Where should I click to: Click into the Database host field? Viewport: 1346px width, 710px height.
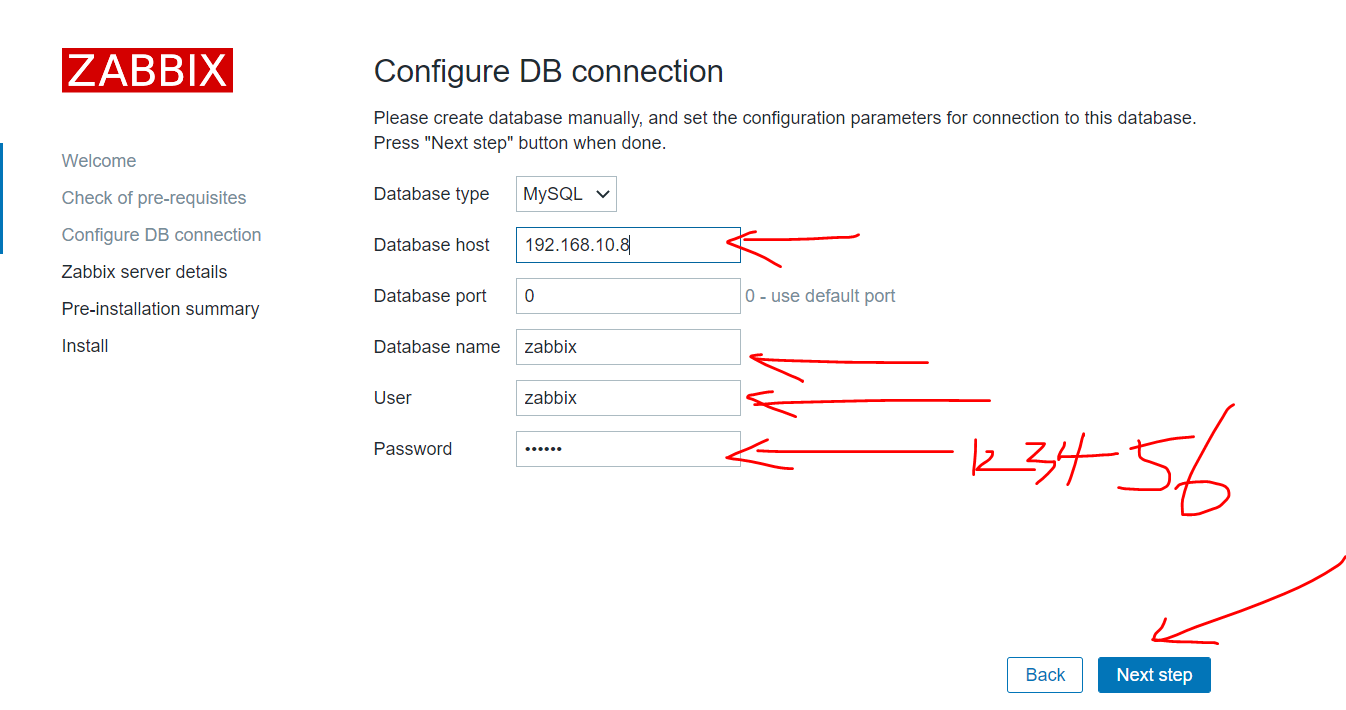coord(627,245)
